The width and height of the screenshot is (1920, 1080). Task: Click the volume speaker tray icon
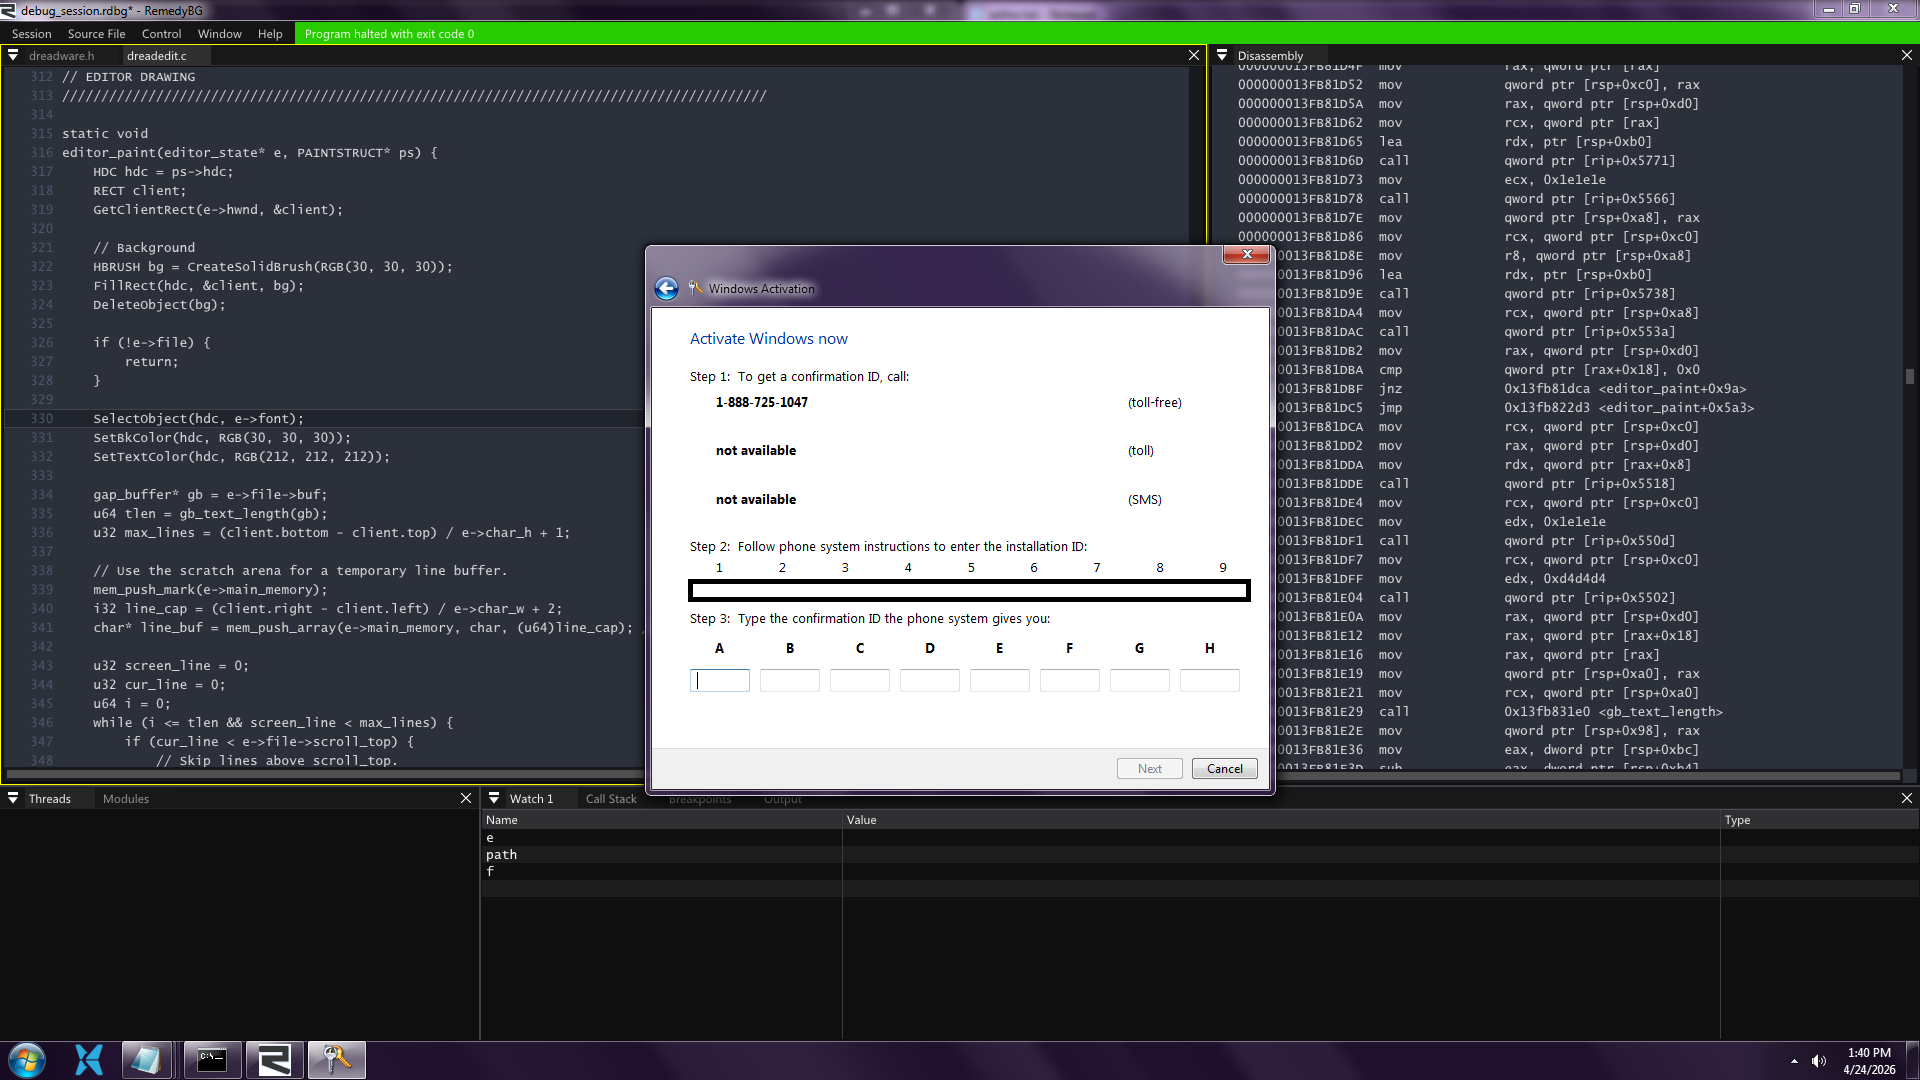[1819, 1061]
